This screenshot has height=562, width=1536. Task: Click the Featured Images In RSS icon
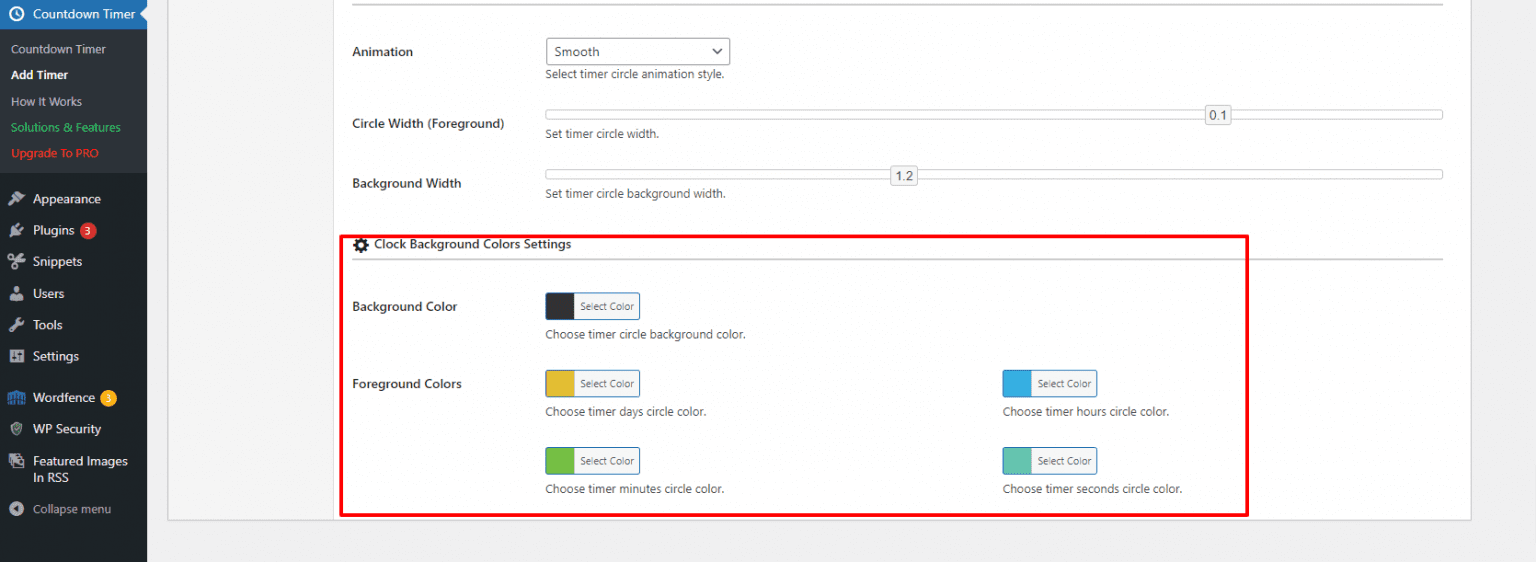(x=16, y=461)
